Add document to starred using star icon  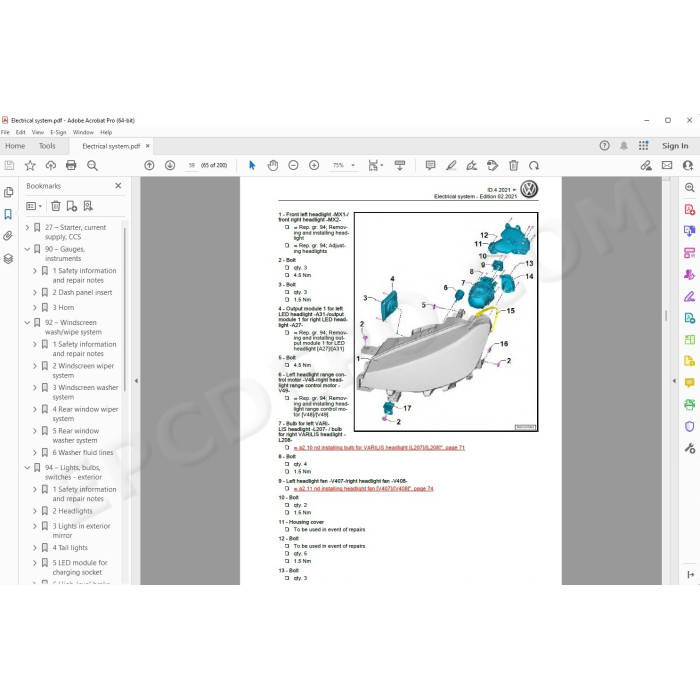[30, 166]
